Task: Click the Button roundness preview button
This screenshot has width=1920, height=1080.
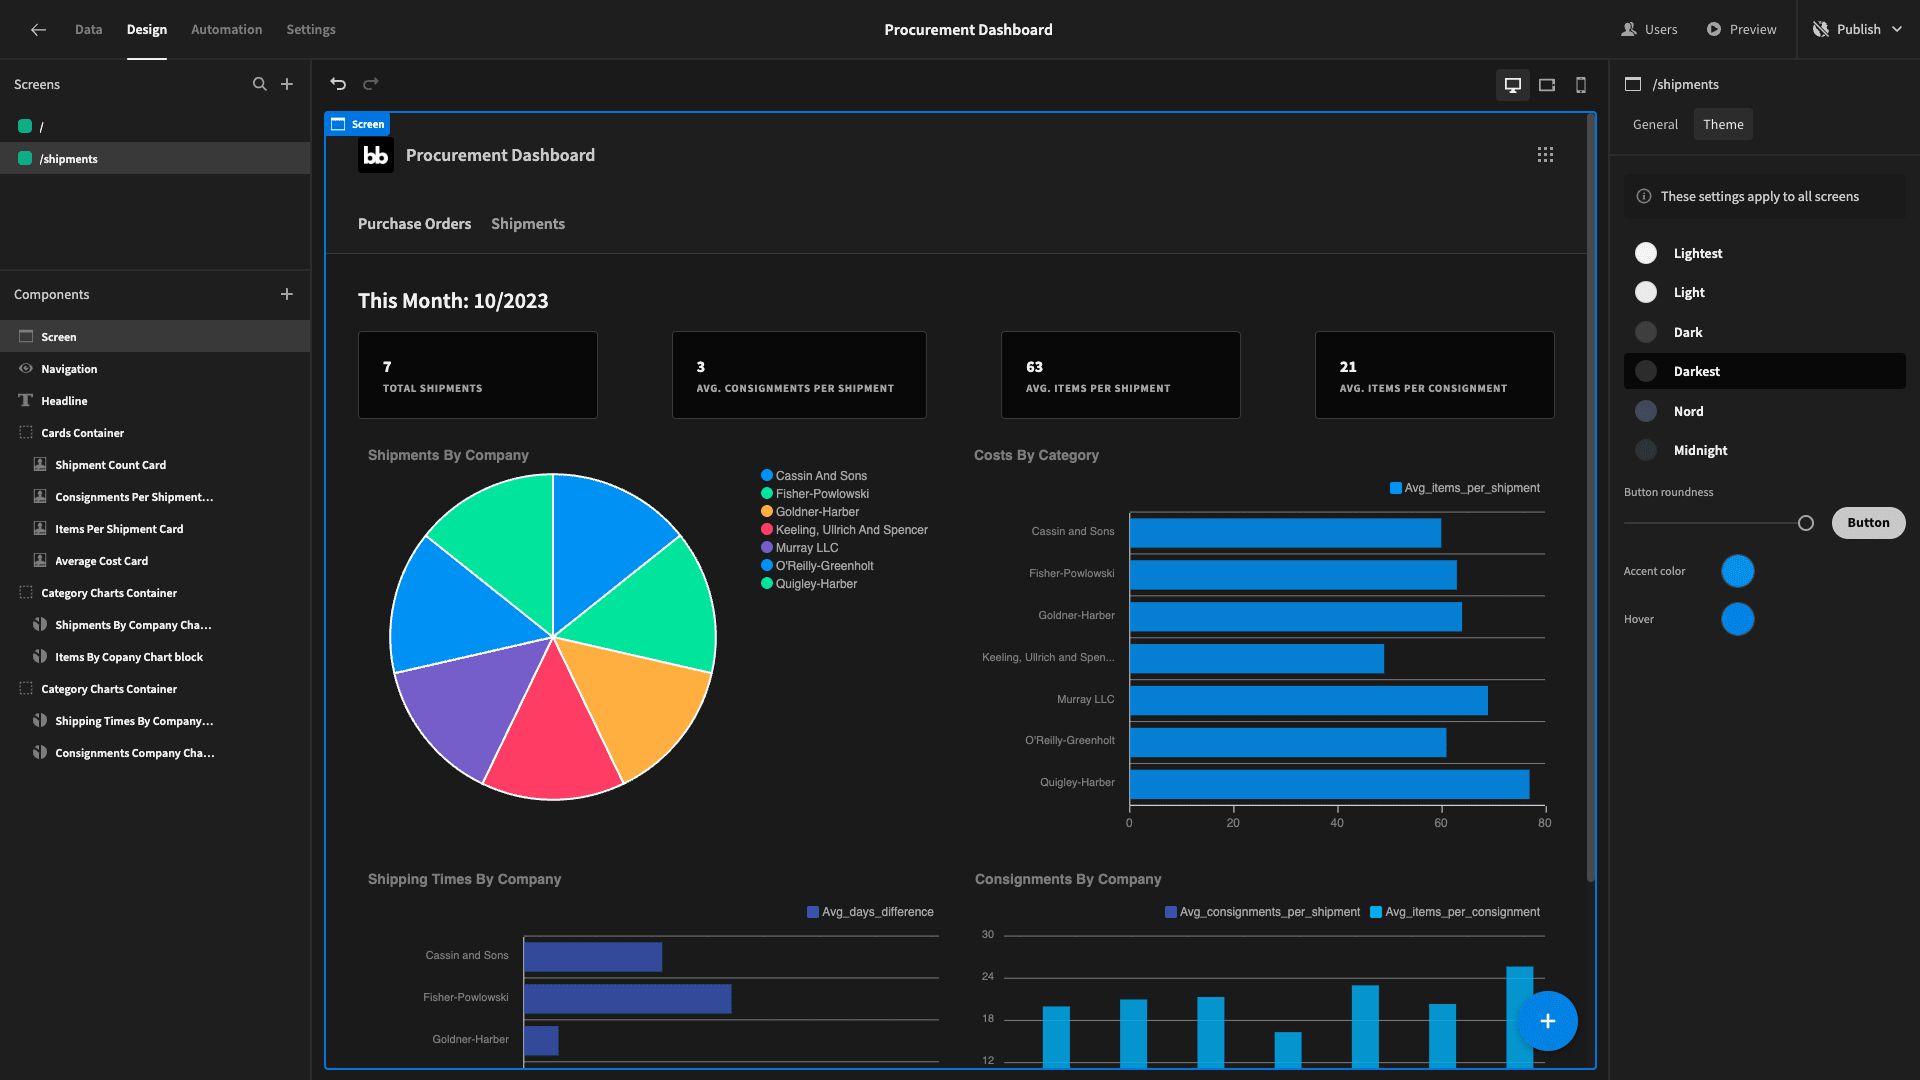Action: 1868,523
